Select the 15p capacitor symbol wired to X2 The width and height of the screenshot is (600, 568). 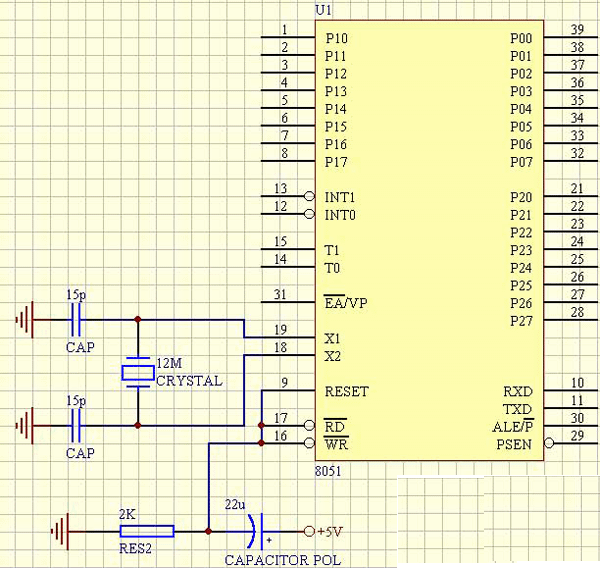pos(78,426)
